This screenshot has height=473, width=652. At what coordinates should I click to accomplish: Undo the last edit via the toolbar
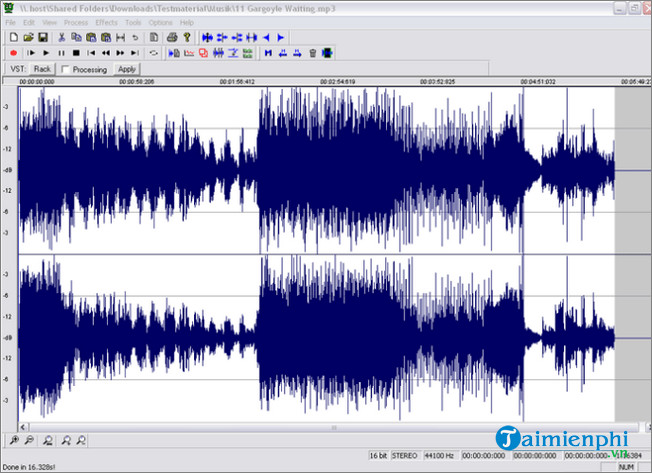pyautogui.click(x=136, y=37)
